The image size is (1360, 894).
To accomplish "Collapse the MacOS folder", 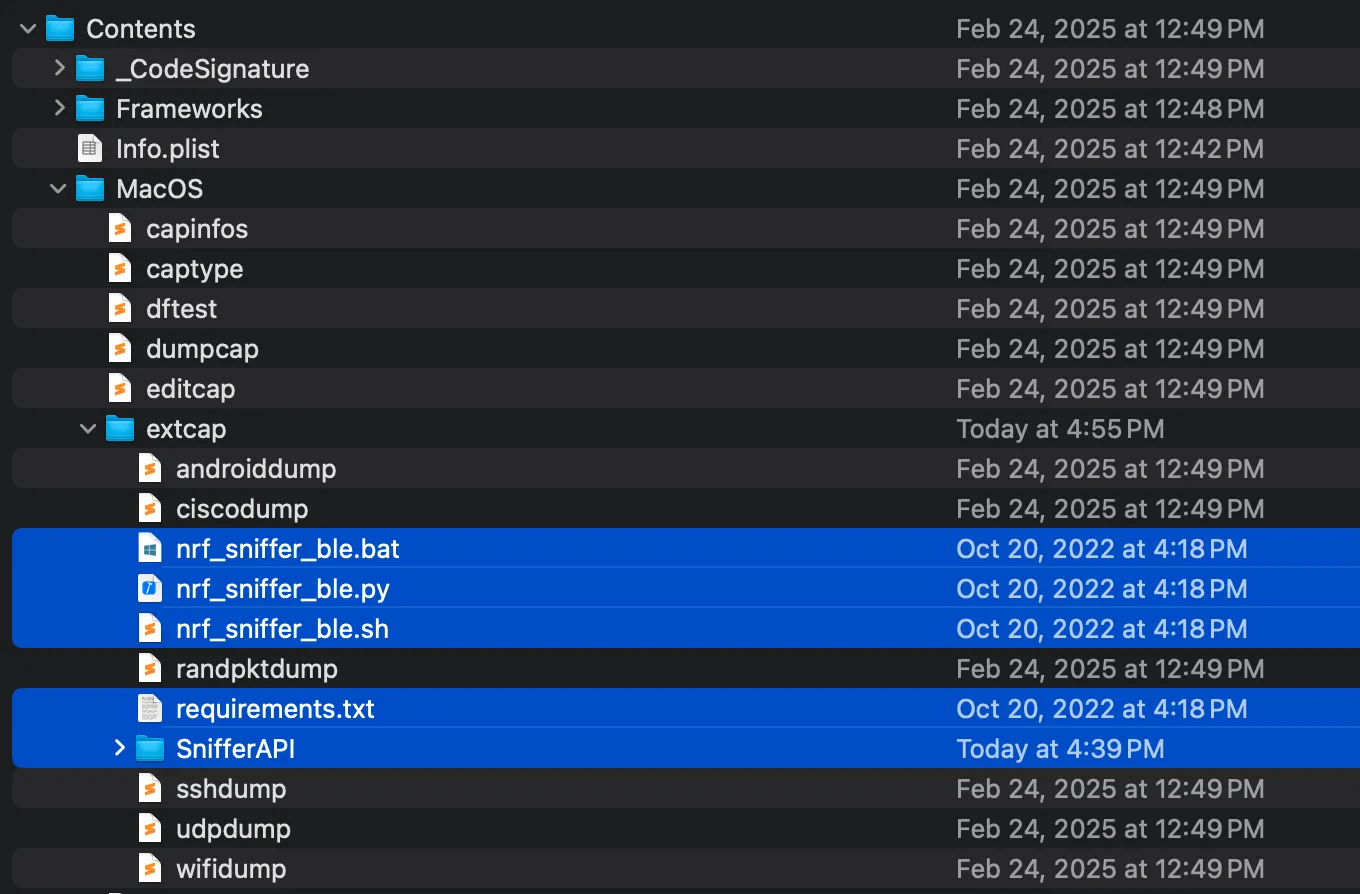I will click(57, 188).
